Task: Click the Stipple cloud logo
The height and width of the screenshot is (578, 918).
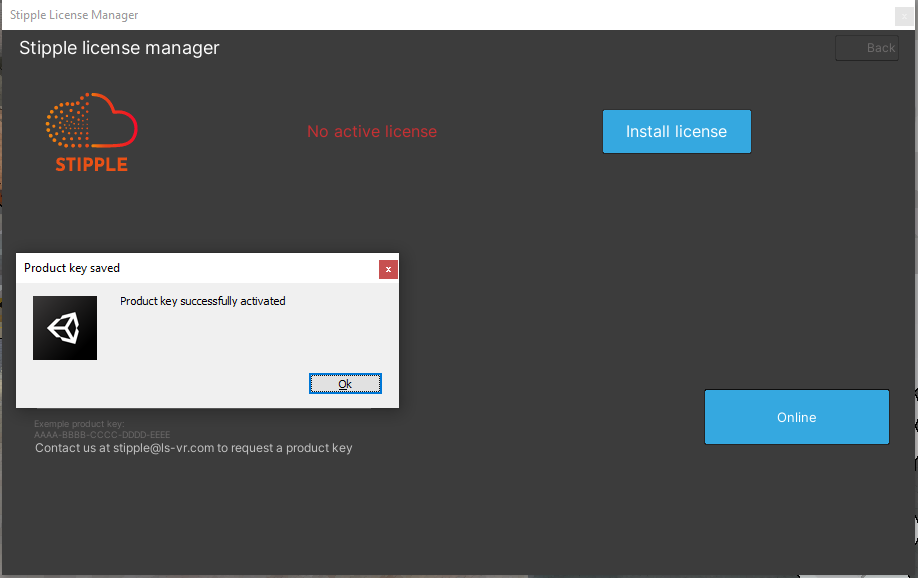Action: coord(91,132)
